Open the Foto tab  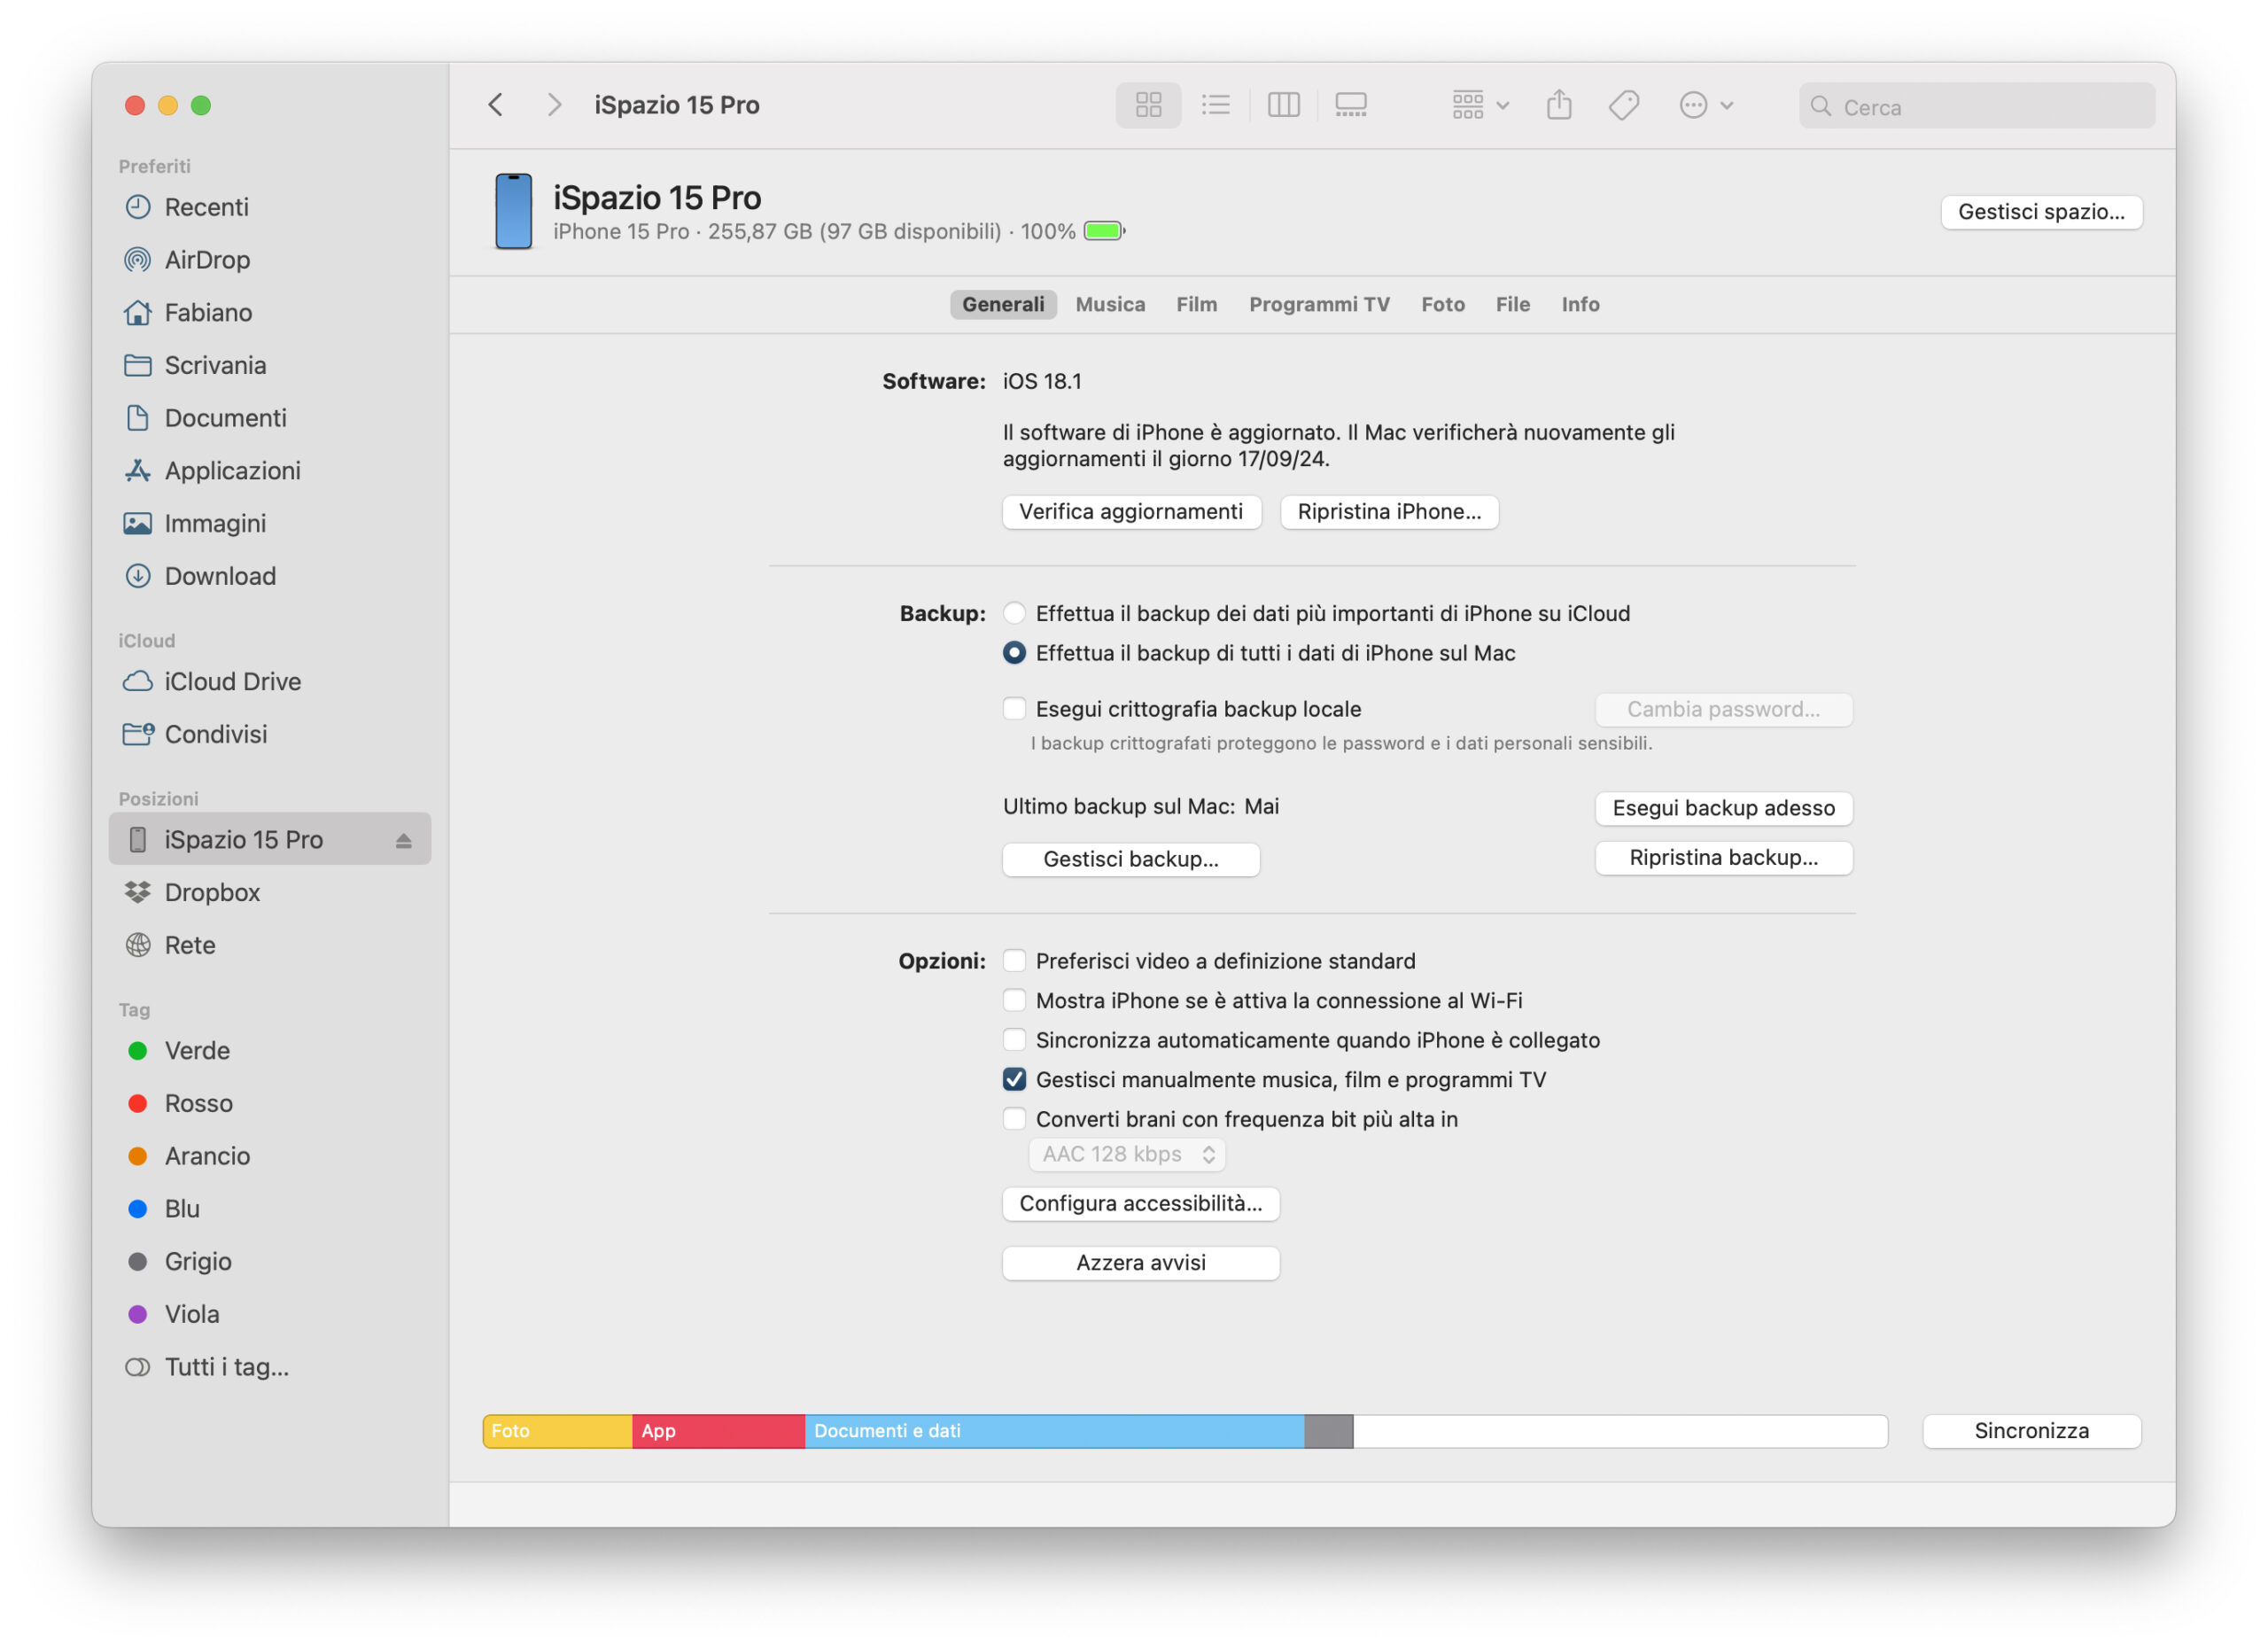1442,304
